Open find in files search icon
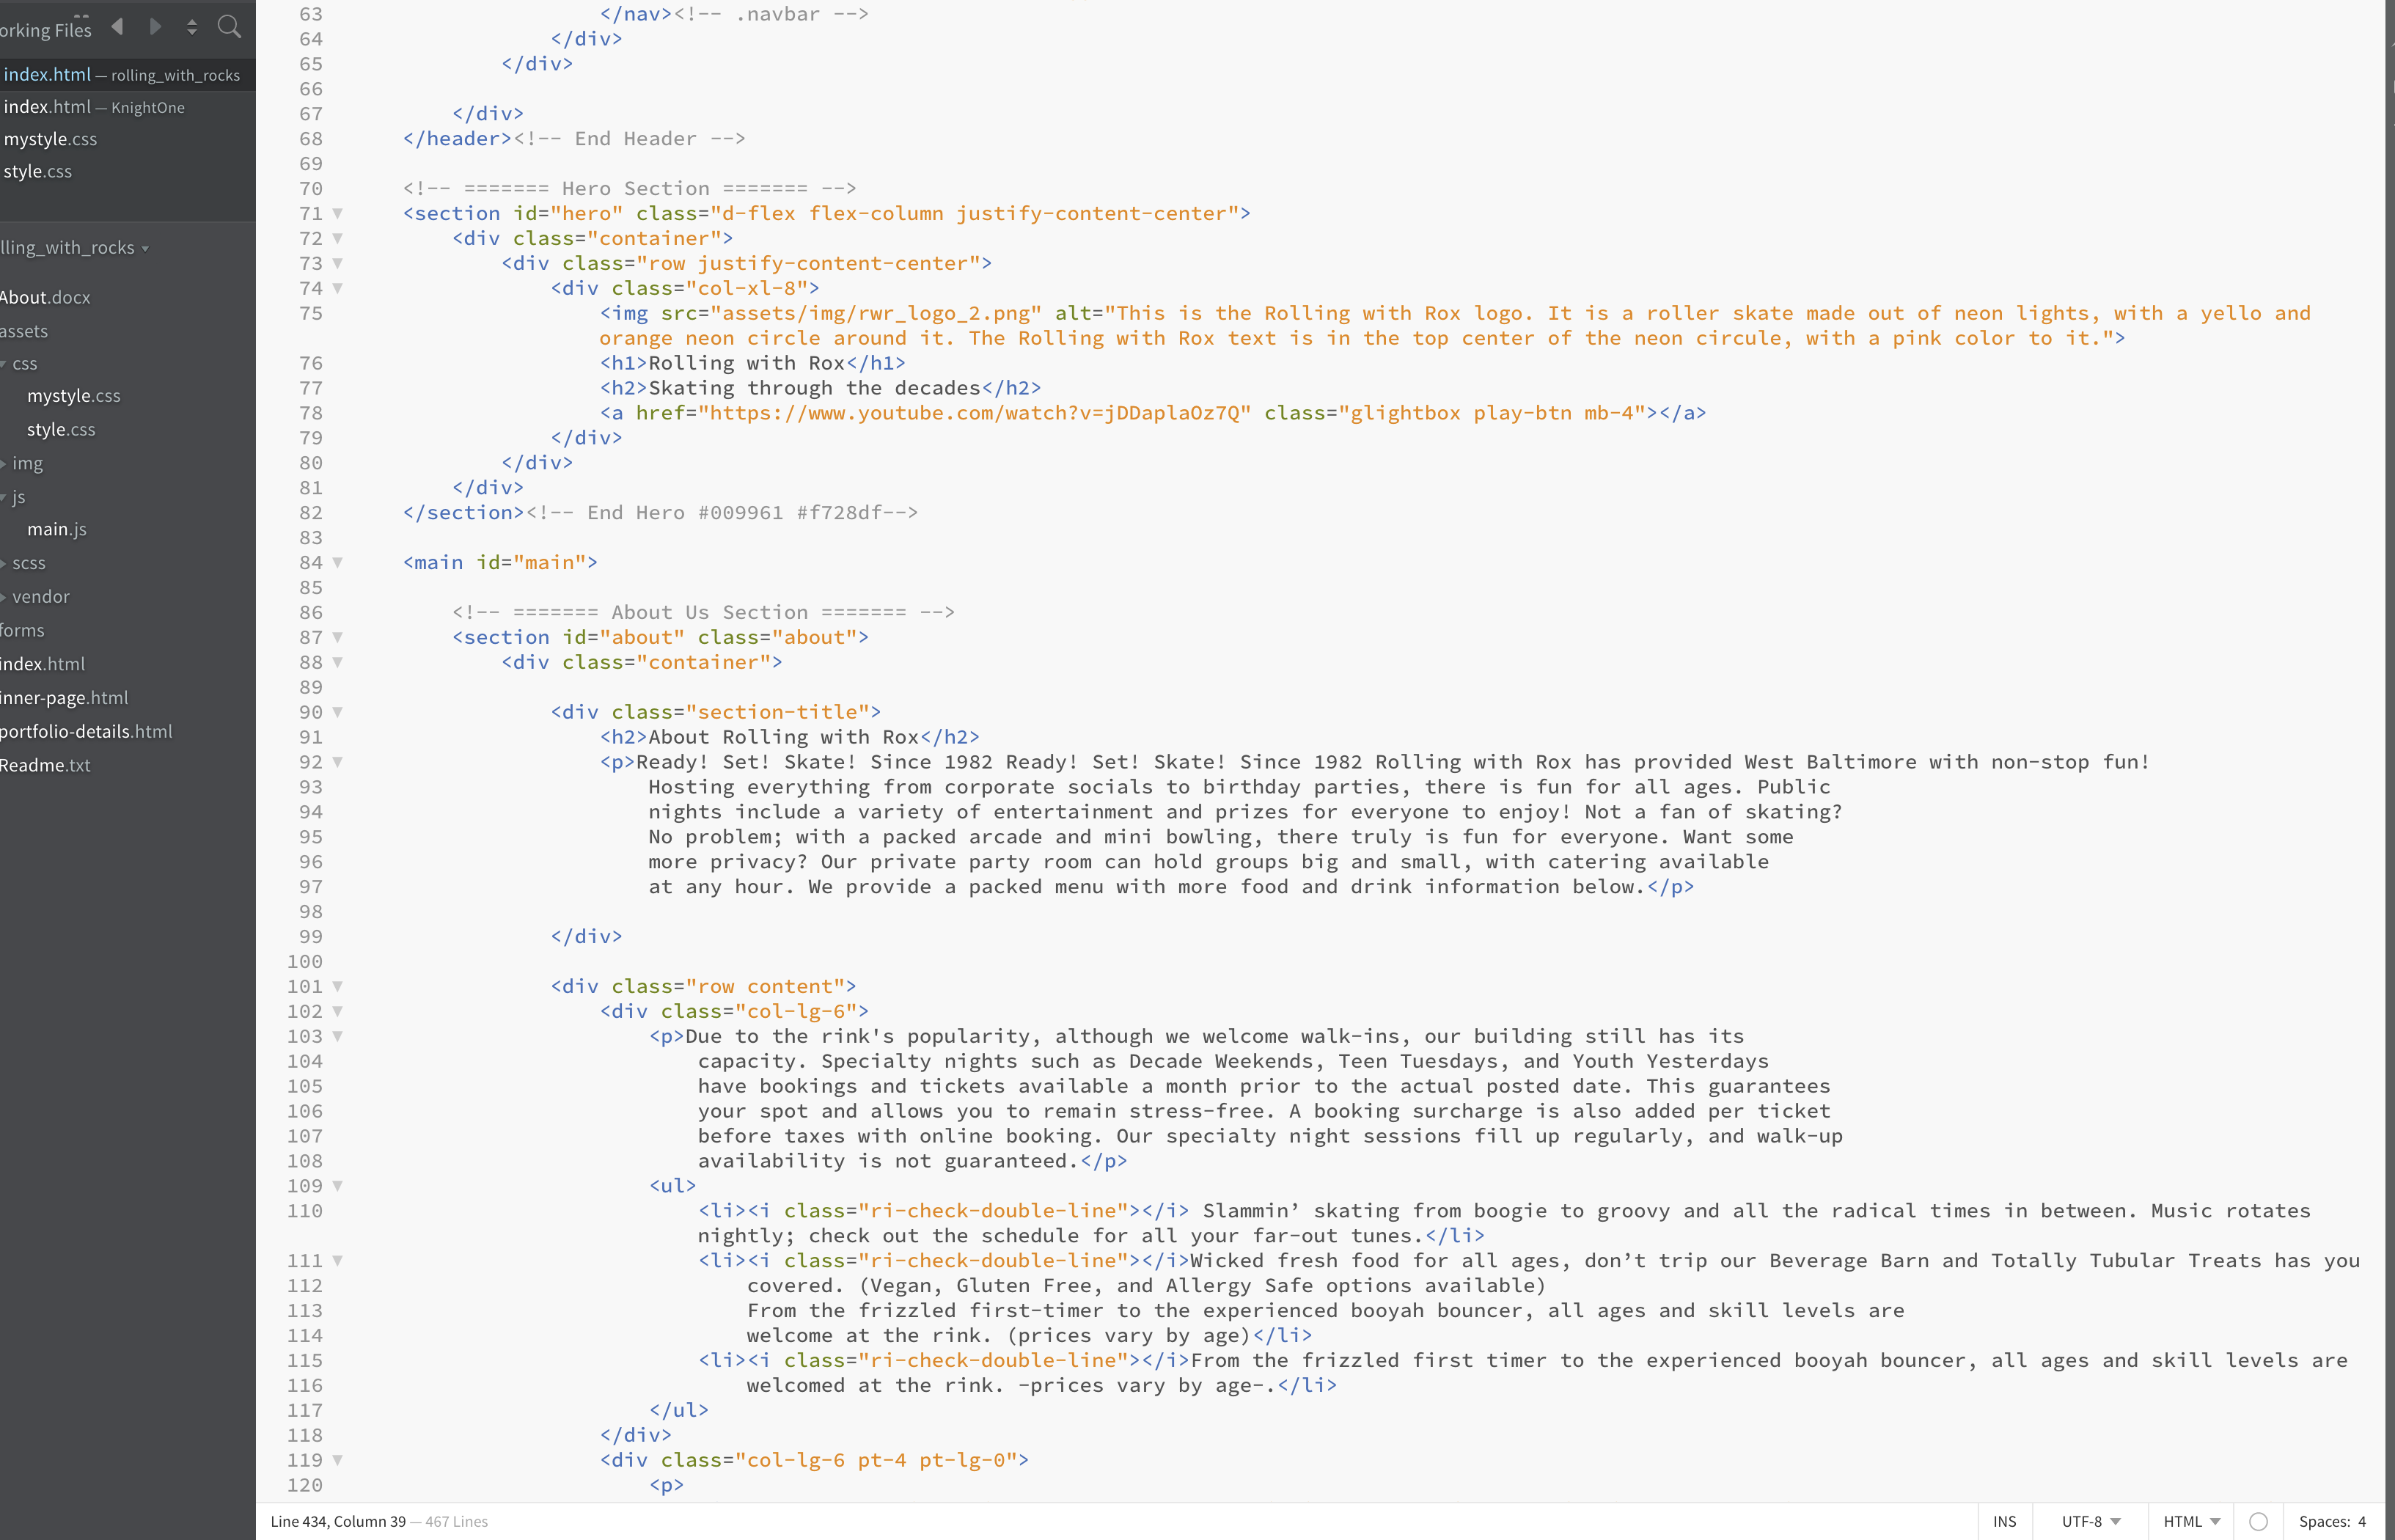 (x=229, y=27)
